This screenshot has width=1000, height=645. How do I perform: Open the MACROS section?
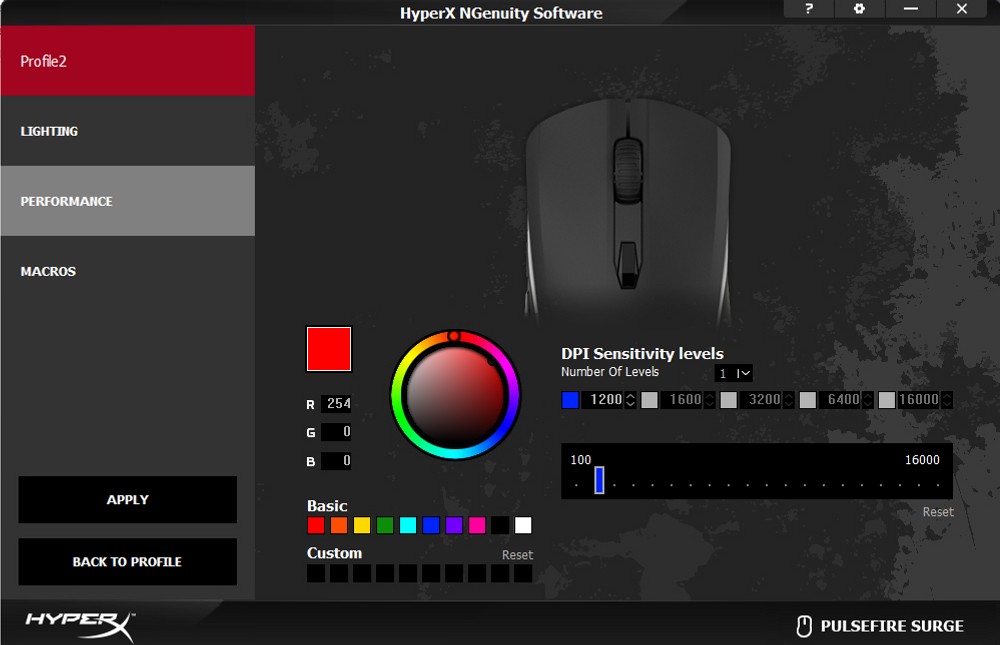click(128, 271)
